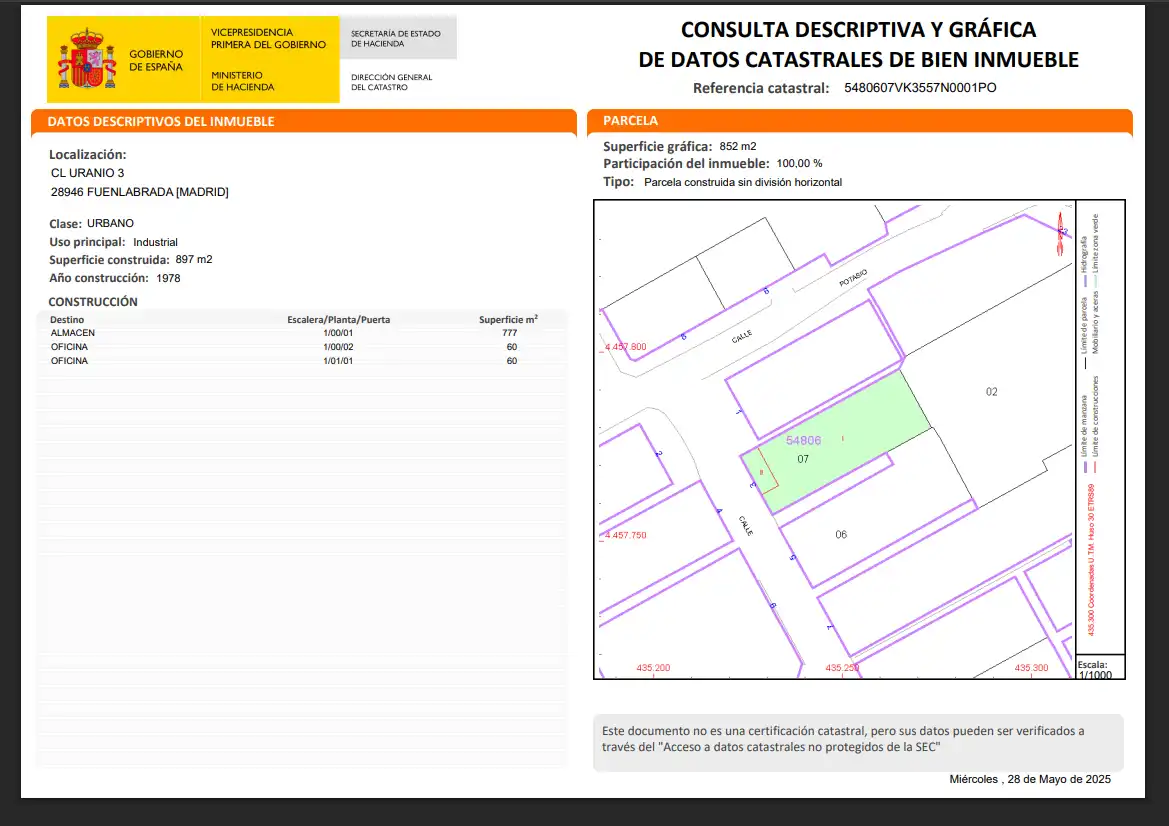Click the Superficie construida value 897 m2
1169x826 pixels.
(x=194, y=259)
